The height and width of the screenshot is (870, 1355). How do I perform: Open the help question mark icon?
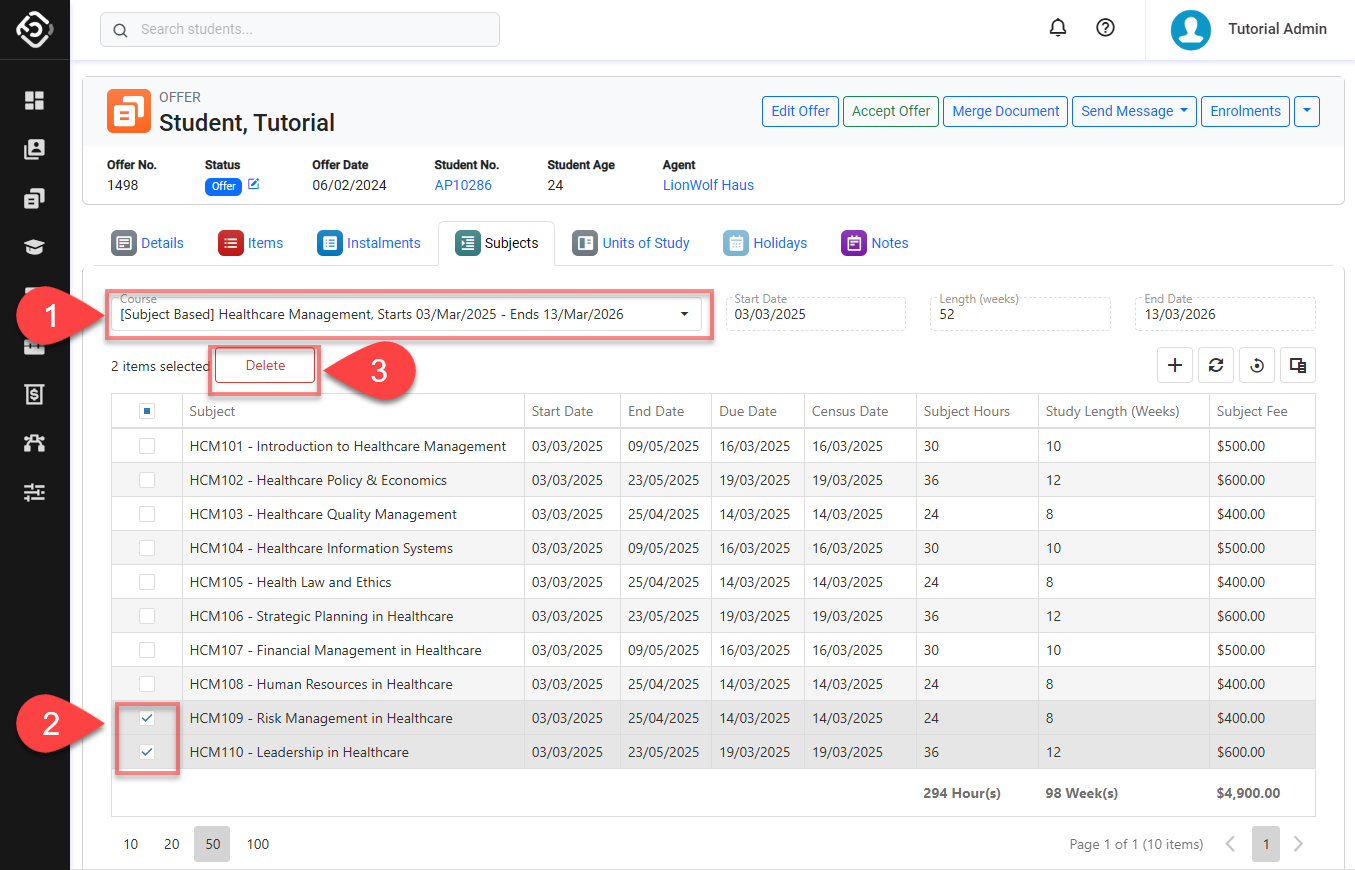[1105, 28]
